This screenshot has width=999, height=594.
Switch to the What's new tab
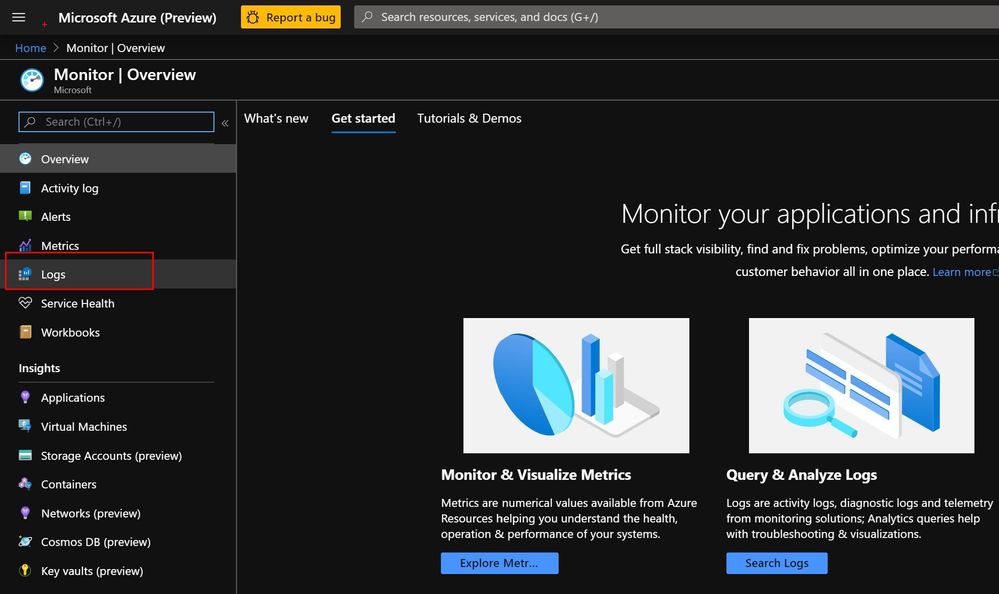[276, 118]
